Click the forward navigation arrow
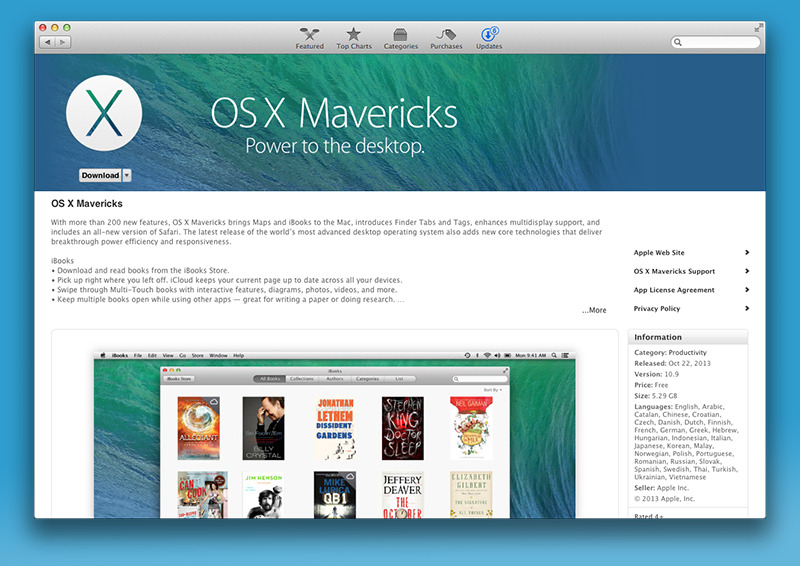 point(62,43)
